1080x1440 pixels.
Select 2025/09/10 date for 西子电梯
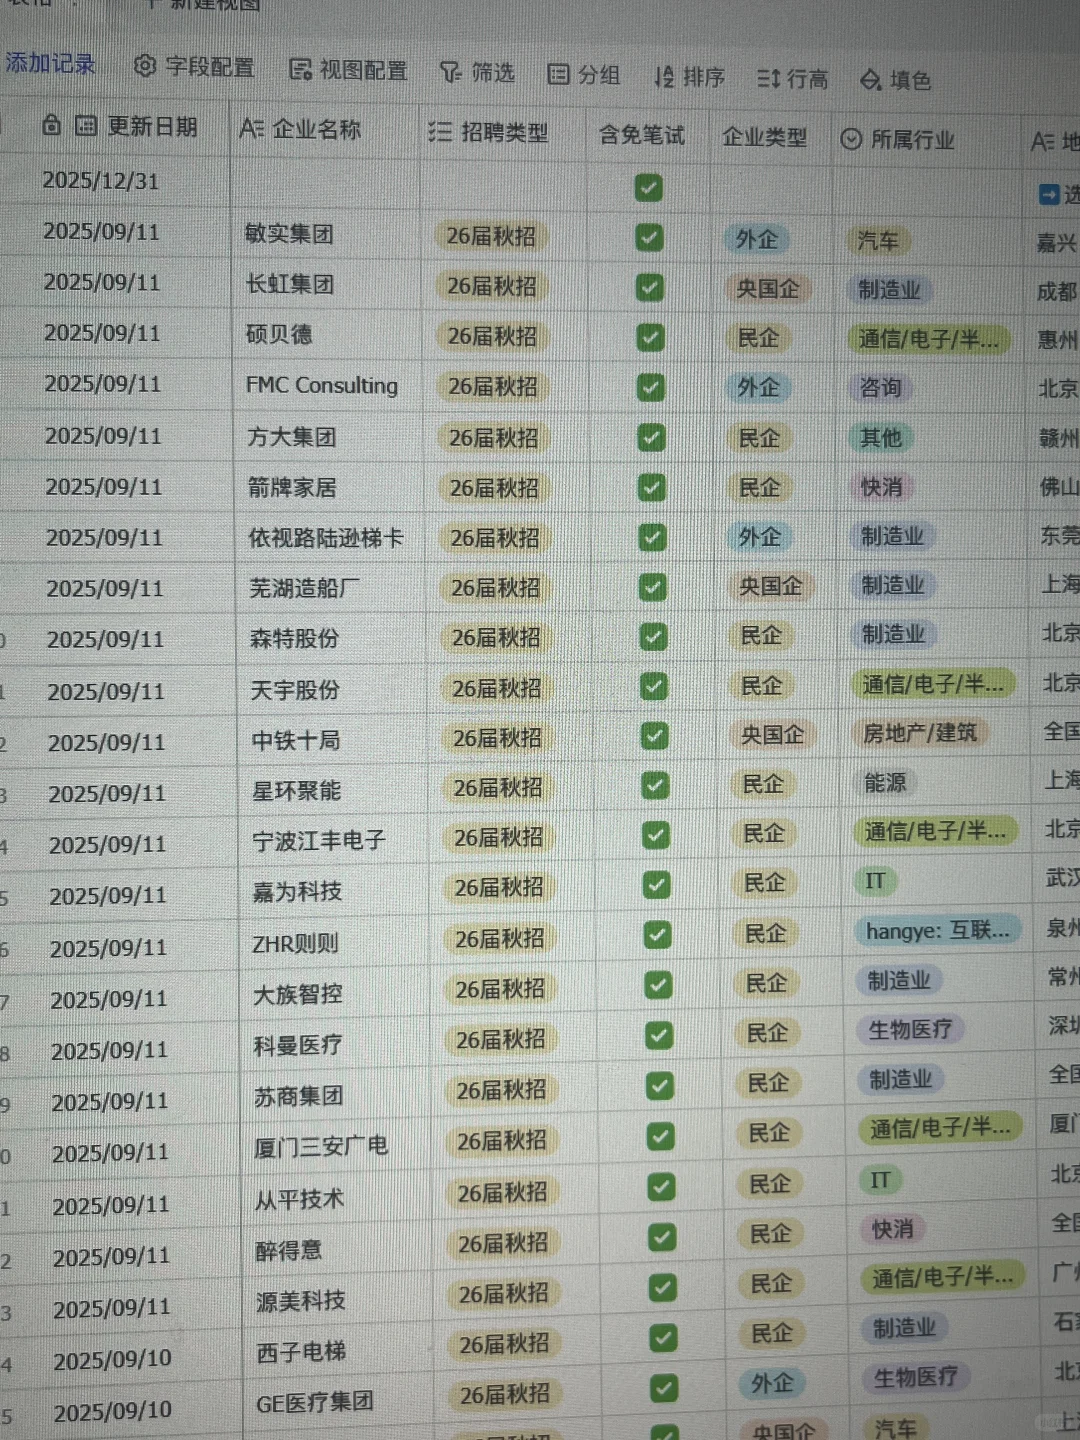[113, 1360]
